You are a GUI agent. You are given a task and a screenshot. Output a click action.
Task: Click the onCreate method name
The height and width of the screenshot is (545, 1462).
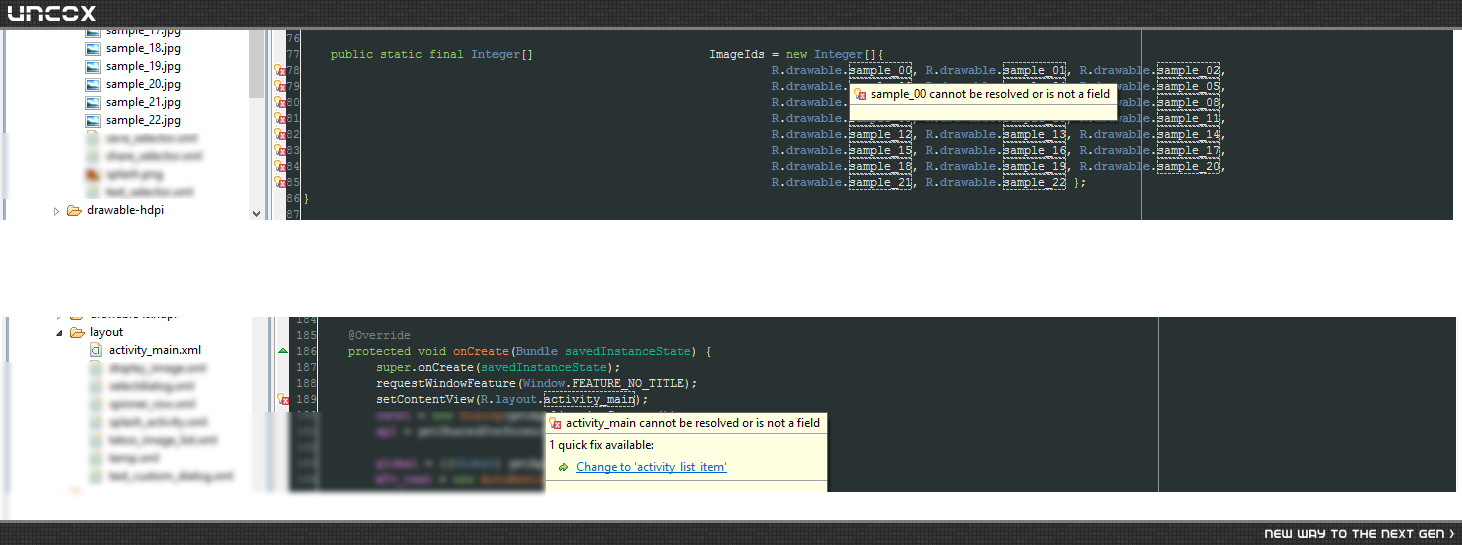[x=481, y=352]
